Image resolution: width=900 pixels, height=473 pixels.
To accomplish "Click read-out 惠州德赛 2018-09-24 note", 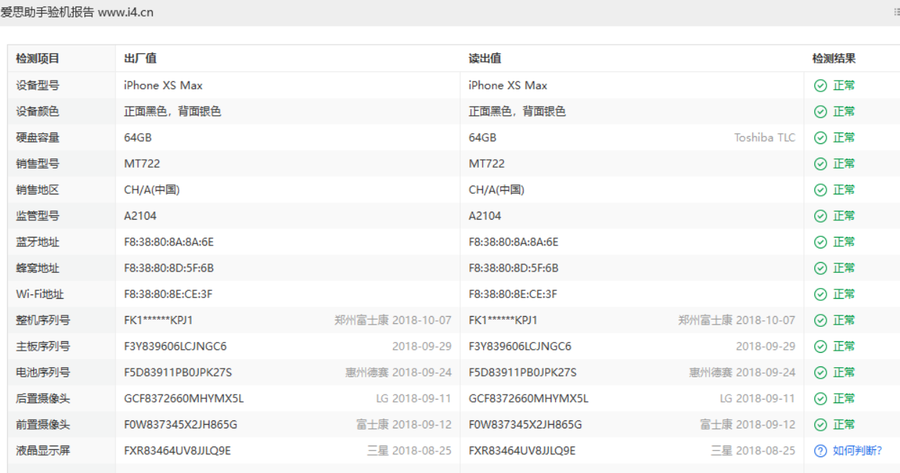I will pyautogui.click(x=742, y=373).
